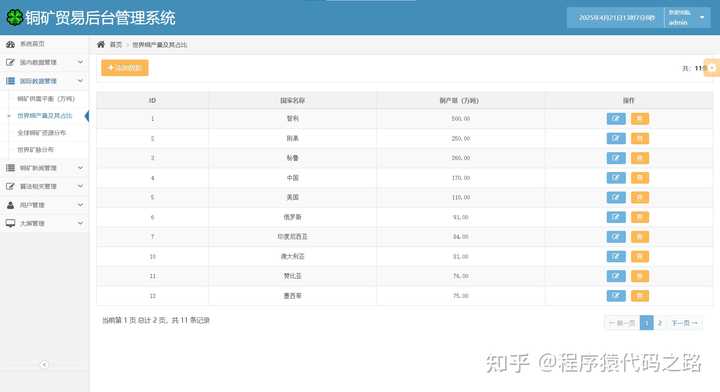Click the blue edit icon in row ID 1
Image resolution: width=720 pixels, height=392 pixels.
(x=616, y=118)
